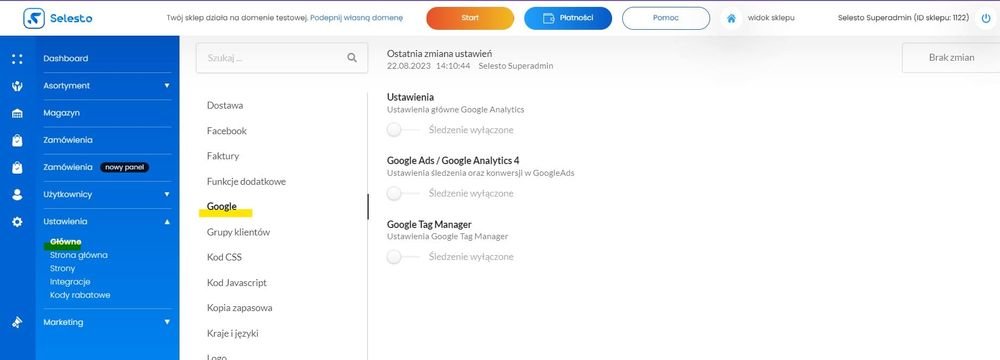Click the Selesto Superadmin account label
1000x360 pixels.
pos(903,18)
